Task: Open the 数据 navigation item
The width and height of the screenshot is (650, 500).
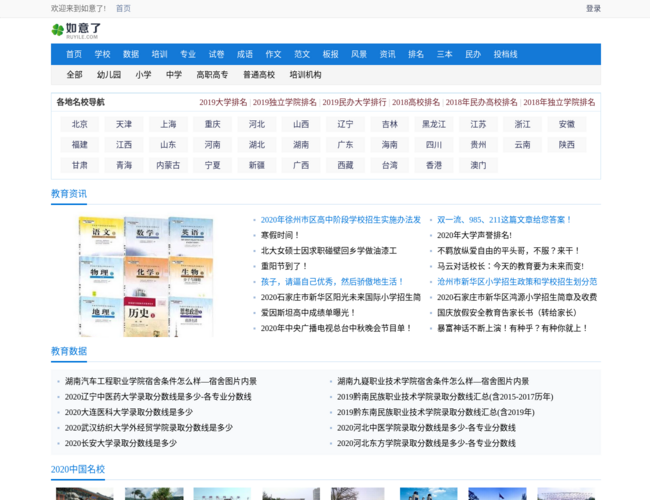Action: (x=131, y=54)
